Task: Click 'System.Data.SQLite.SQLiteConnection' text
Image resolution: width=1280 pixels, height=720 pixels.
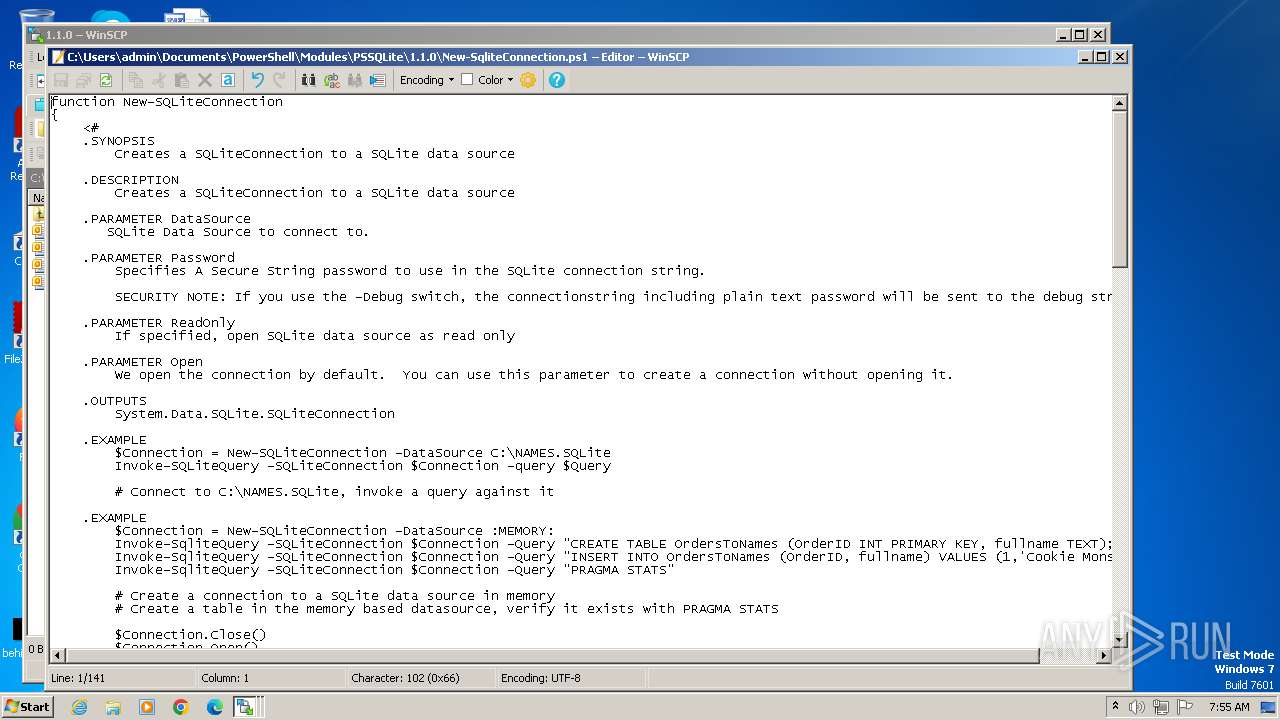Action: [255, 414]
